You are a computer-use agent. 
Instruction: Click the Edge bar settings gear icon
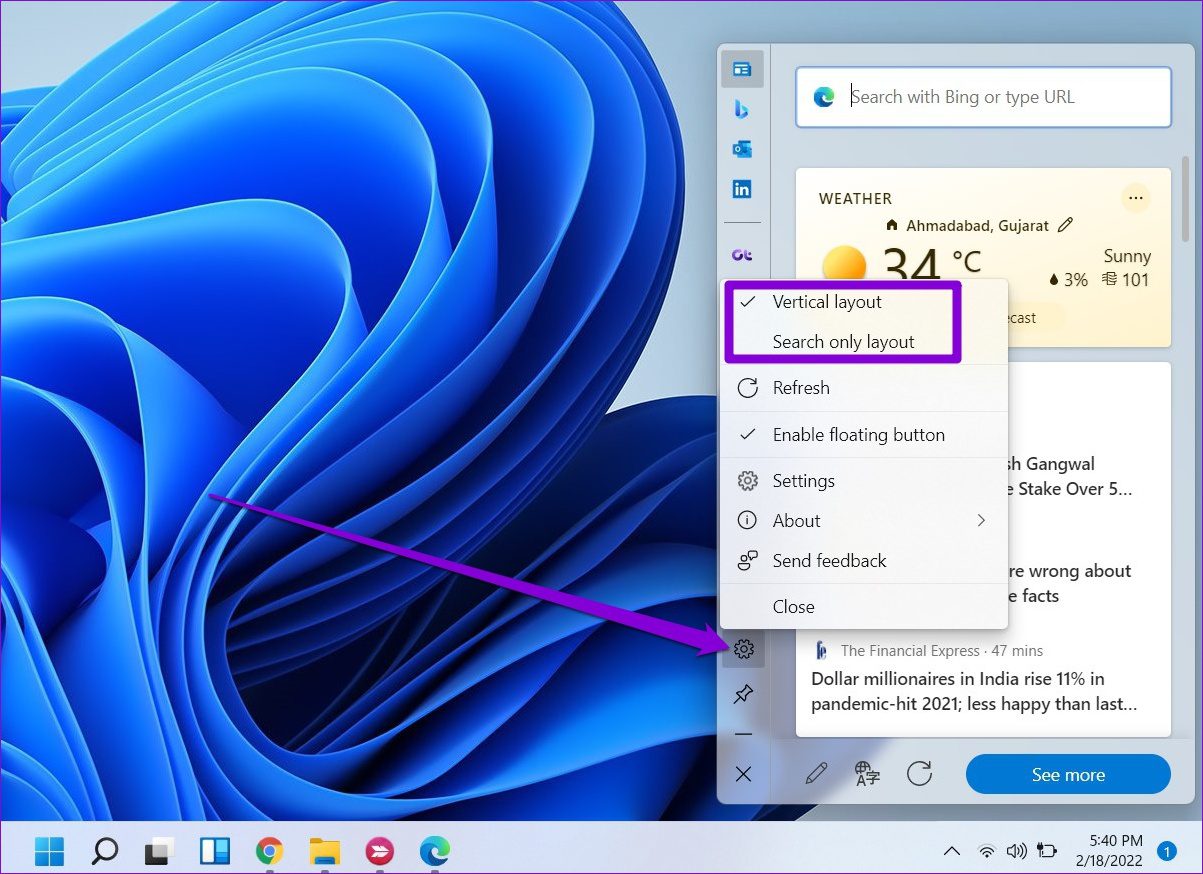click(x=743, y=650)
